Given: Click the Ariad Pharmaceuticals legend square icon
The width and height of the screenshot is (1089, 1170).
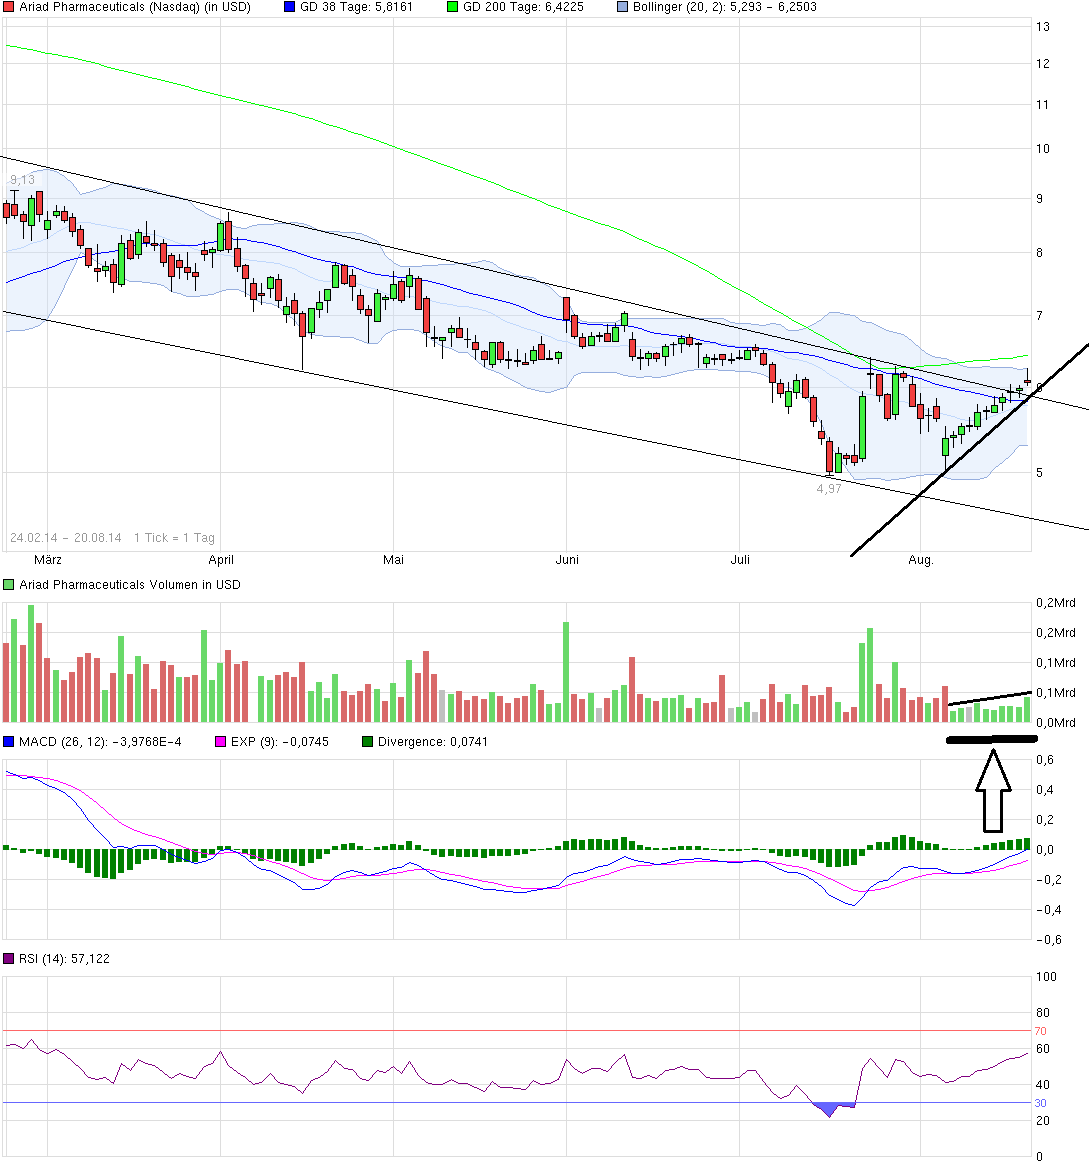Looking at the screenshot, I should pyautogui.click(x=7, y=6).
